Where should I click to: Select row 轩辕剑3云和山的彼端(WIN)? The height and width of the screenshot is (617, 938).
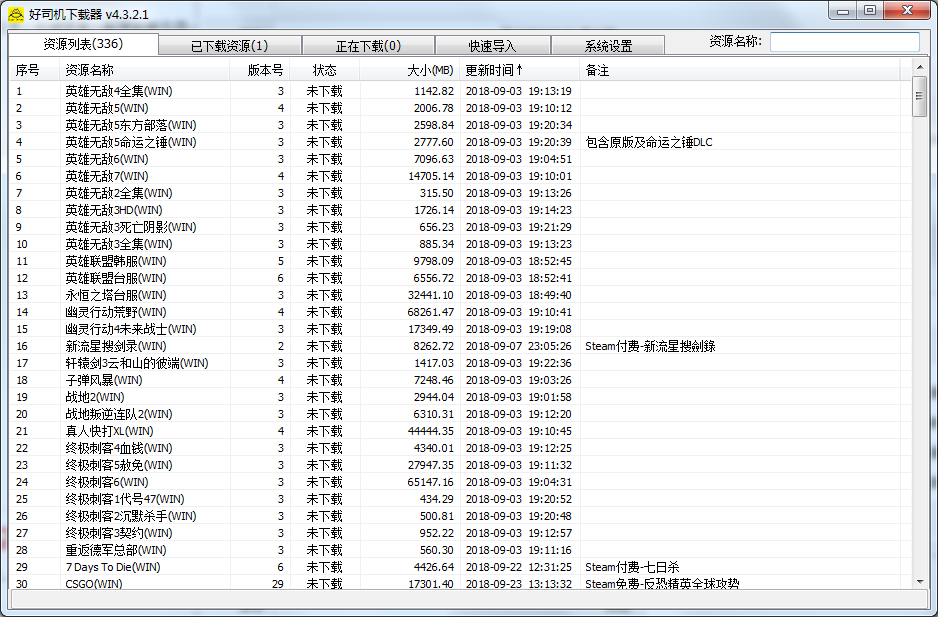coord(460,363)
